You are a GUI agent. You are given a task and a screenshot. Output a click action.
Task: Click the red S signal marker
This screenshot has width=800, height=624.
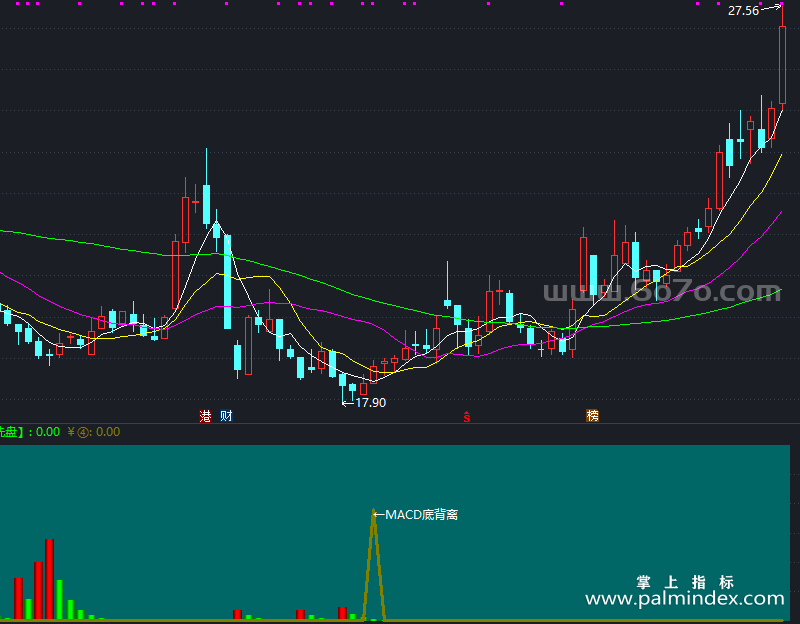467,417
